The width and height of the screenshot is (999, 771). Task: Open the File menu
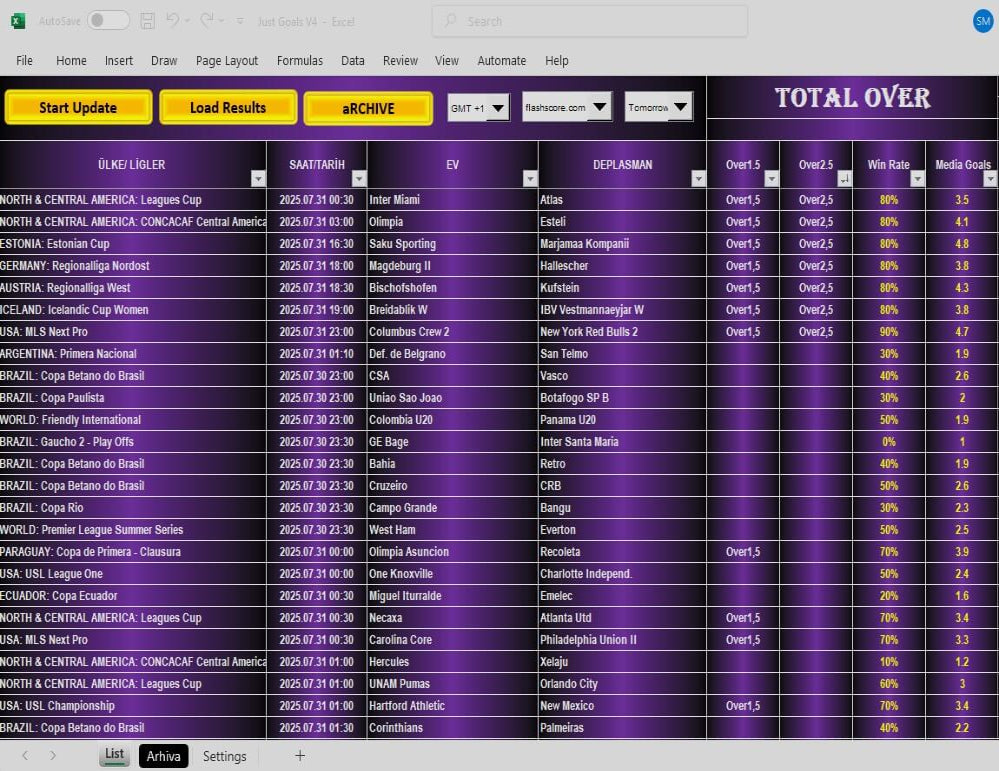[x=24, y=61]
